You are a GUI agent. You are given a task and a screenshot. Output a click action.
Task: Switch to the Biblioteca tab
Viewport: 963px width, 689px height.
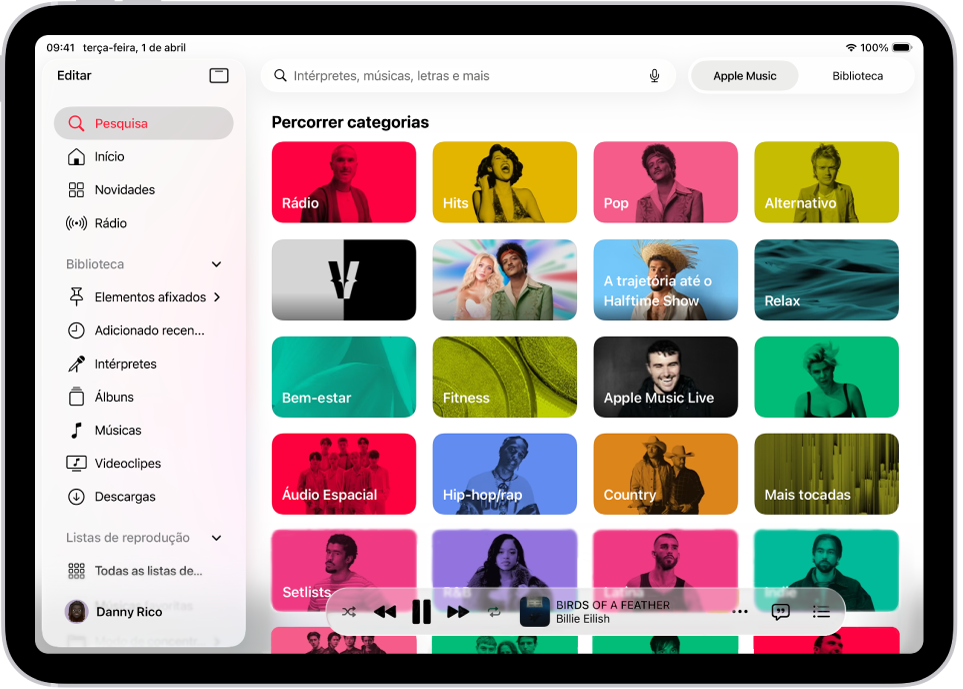pyautogui.click(x=857, y=76)
